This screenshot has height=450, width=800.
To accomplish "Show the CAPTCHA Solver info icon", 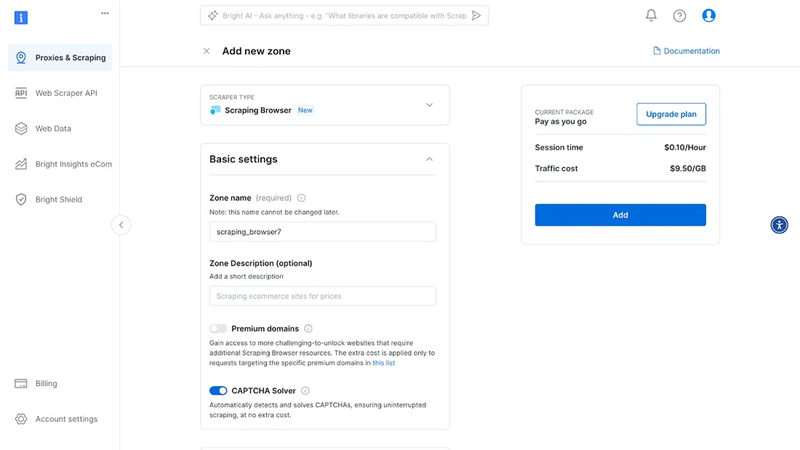I will tap(305, 391).
